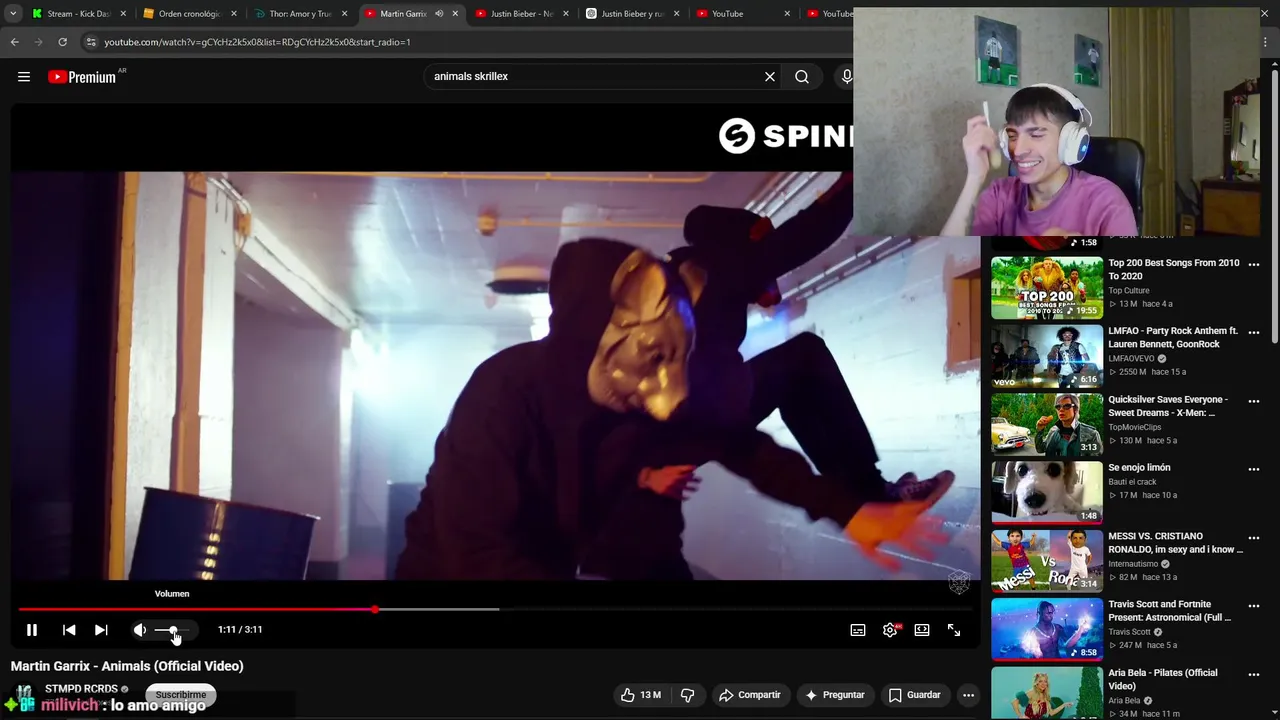Screen dimensions: 1280x720
Task: Open options menu for Se enojo limón
Action: click(x=1254, y=469)
